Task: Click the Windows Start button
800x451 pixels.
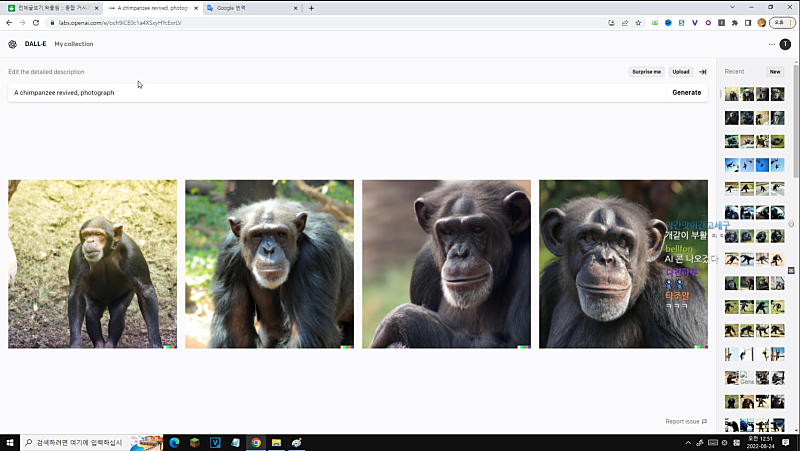Action: pyautogui.click(x=11, y=442)
